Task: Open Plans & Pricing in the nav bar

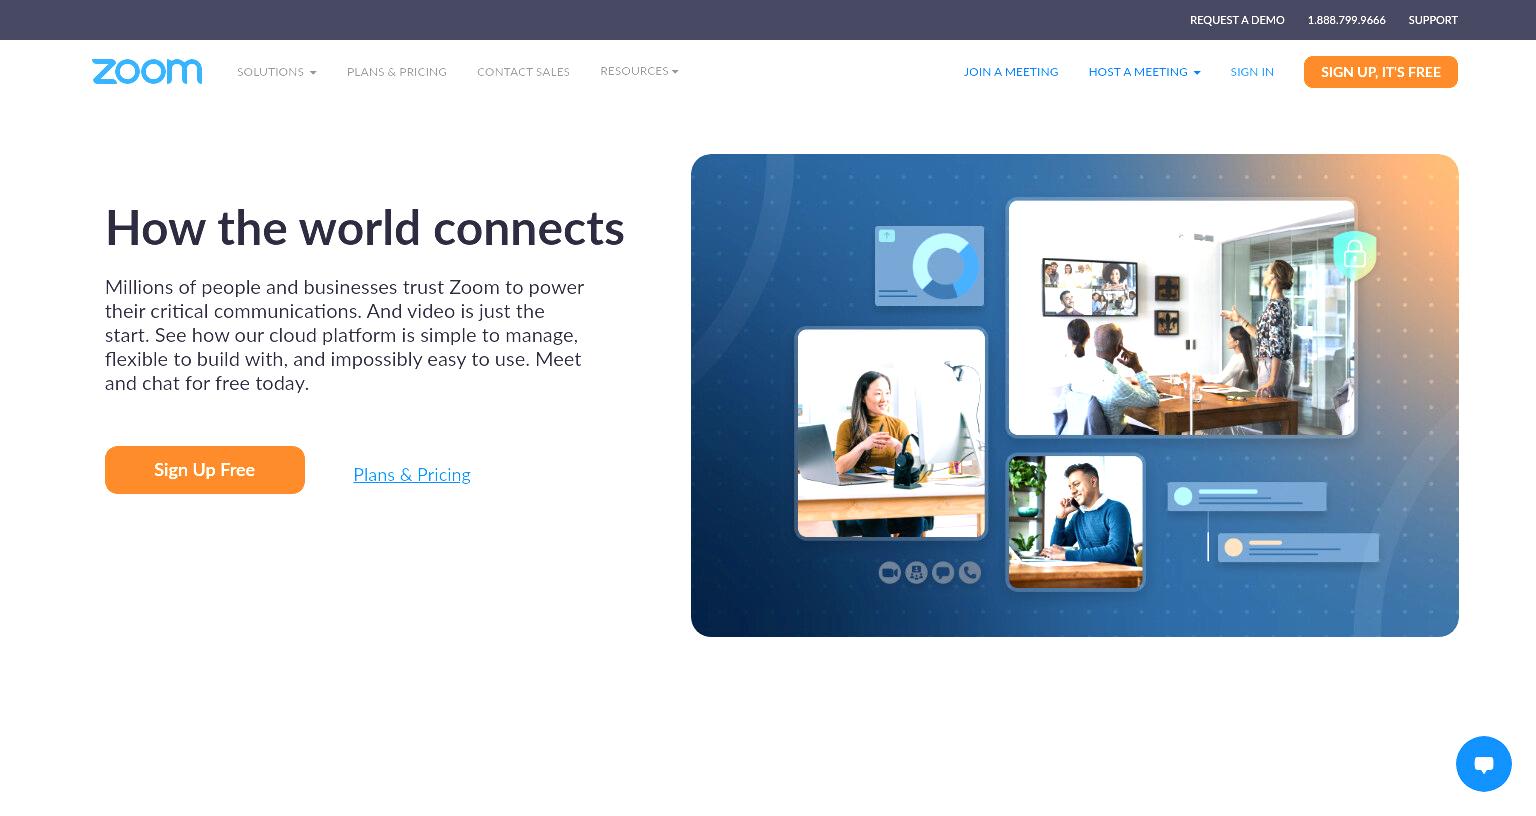Action: point(397,72)
